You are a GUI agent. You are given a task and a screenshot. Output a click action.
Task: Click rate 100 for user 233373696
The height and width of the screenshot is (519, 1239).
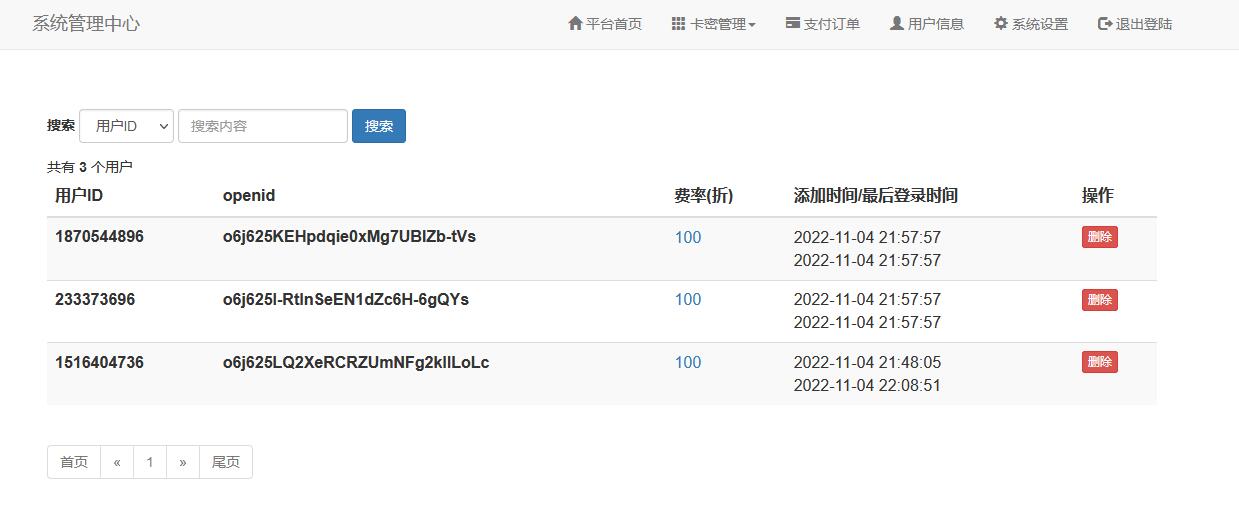pos(688,299)
